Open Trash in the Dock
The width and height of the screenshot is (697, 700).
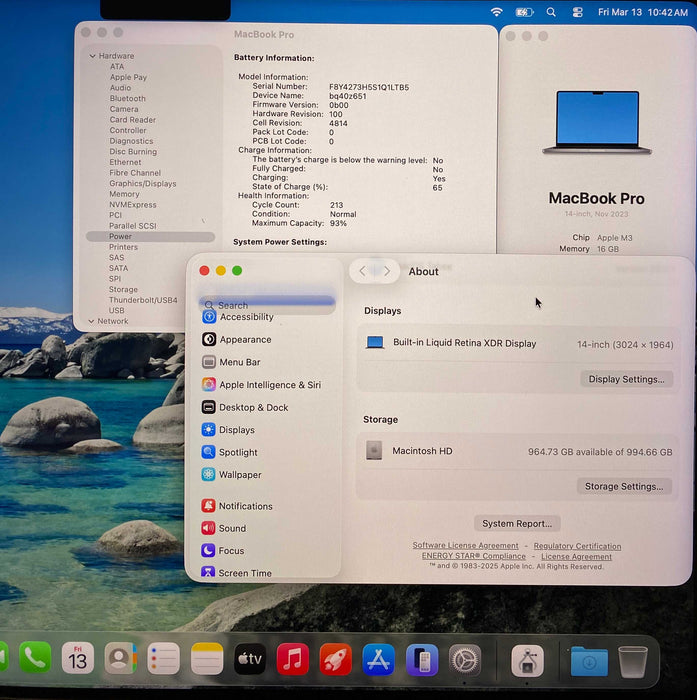pos(632,661)
